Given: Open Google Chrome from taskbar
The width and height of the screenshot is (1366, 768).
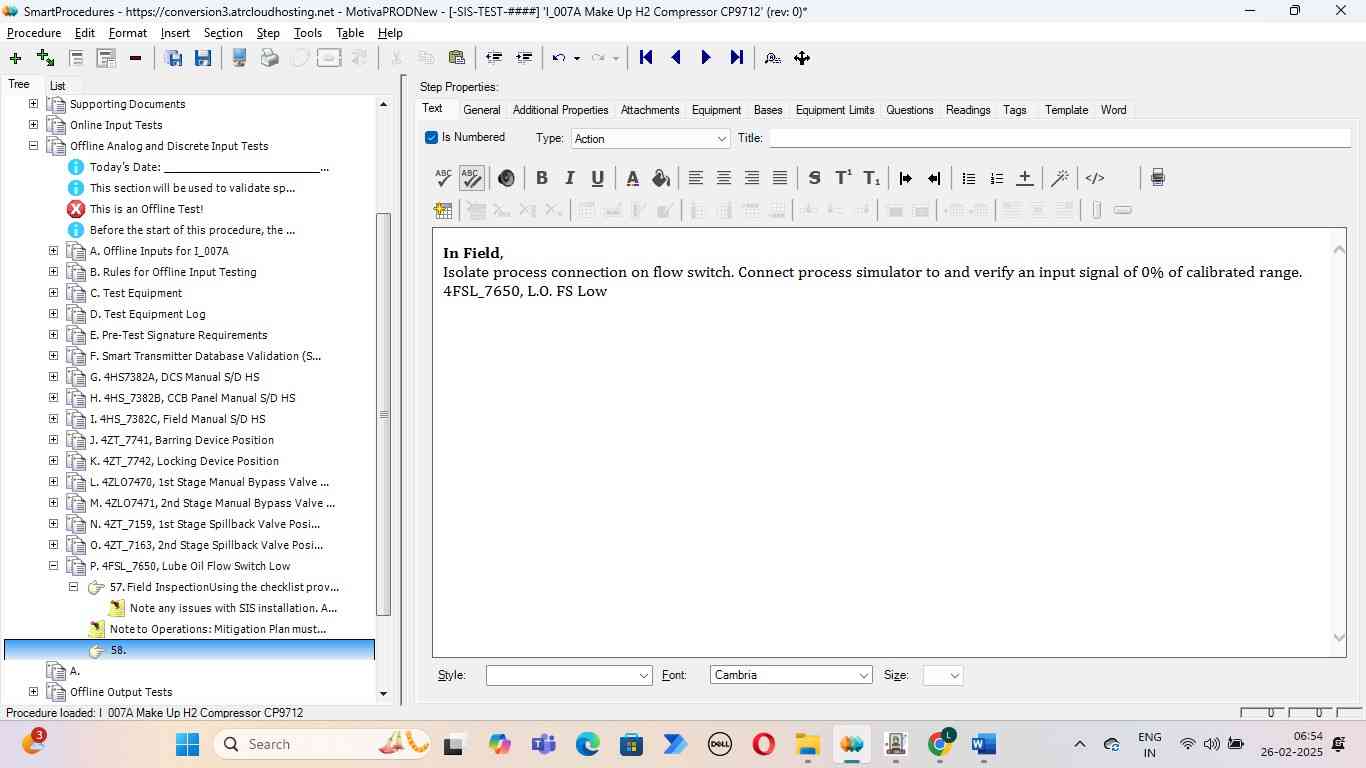Looking at the screenshot, I should pyautogui.click(x=940, y=744).
